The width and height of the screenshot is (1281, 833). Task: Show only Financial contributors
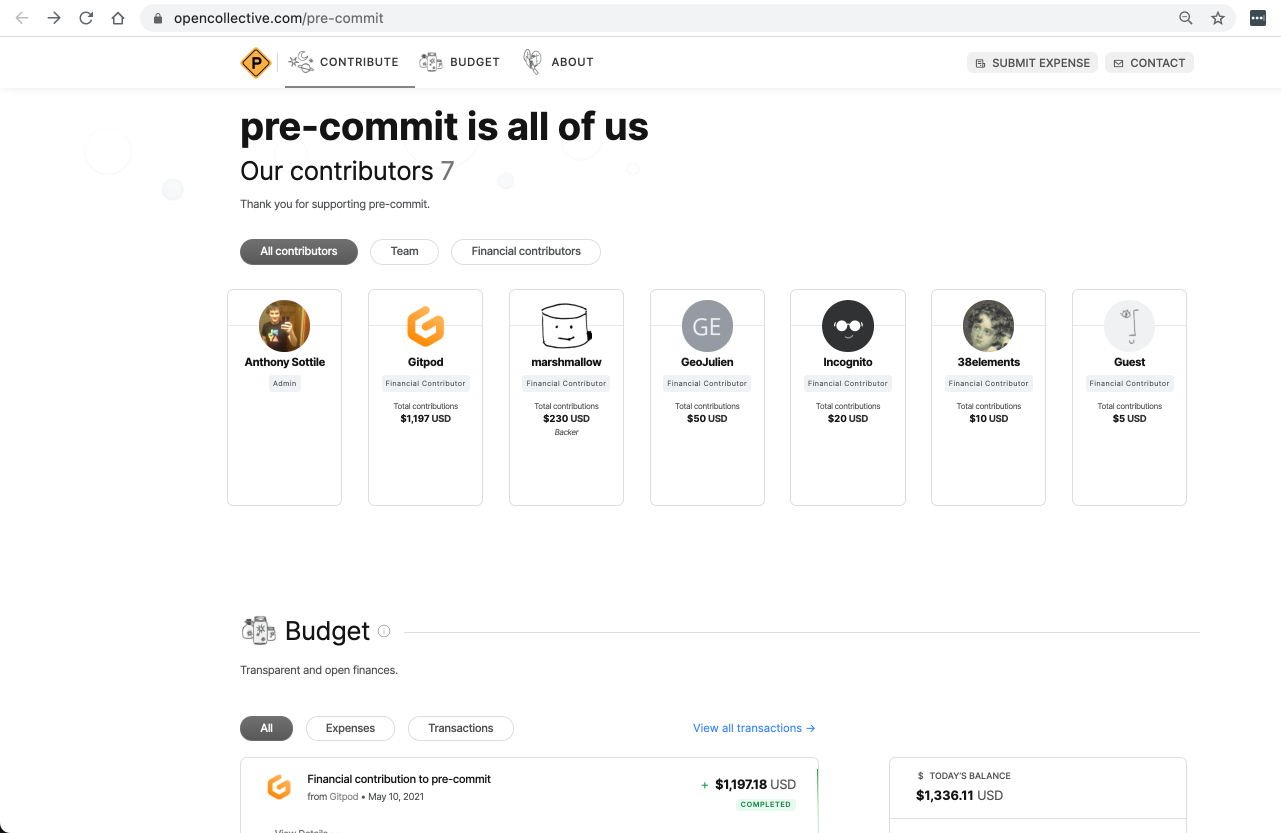tap(525, 251)
